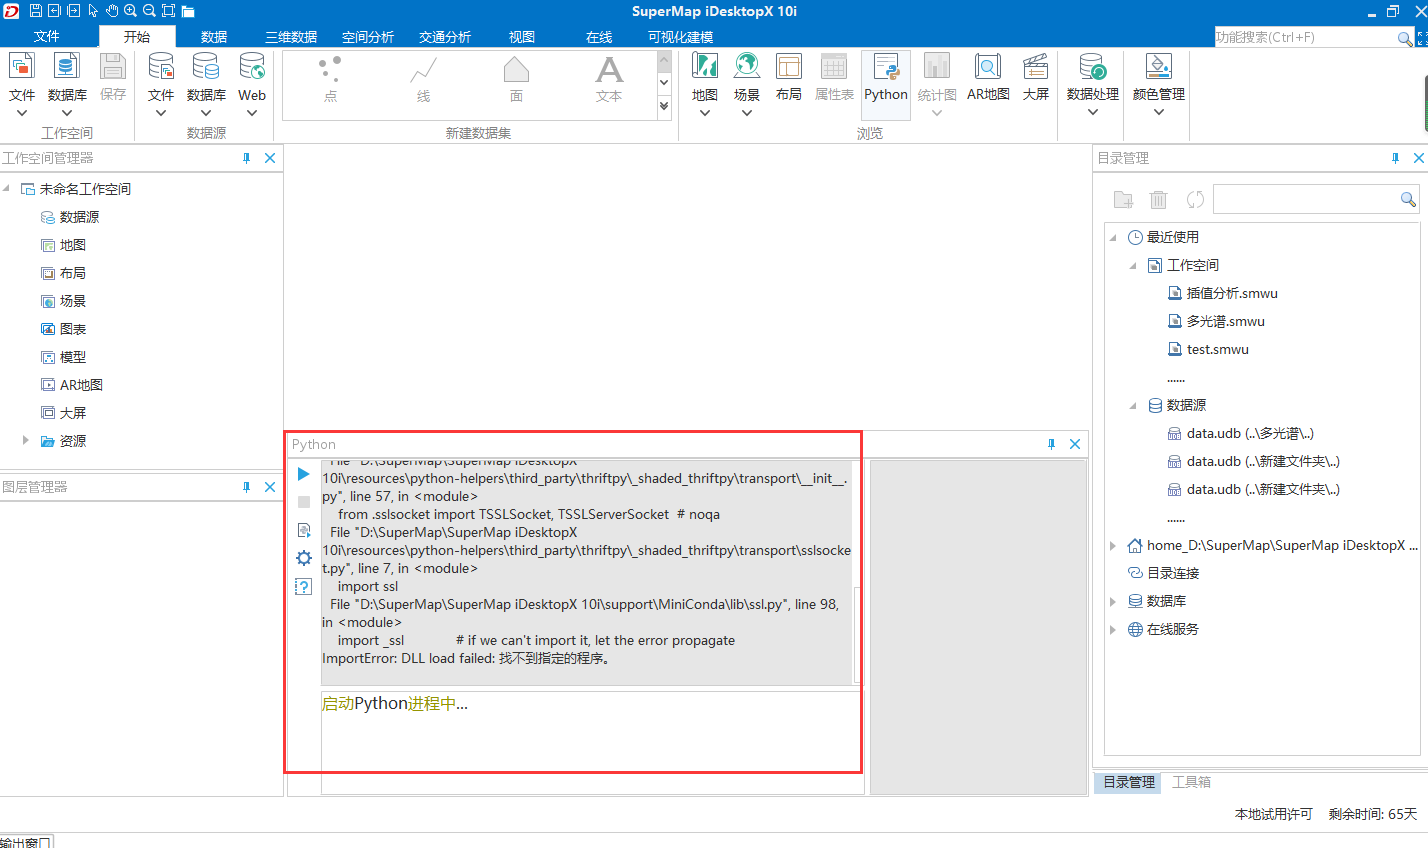
Task: Switch to the 交通分析 ribbon tab
Action: pos(445,37)
